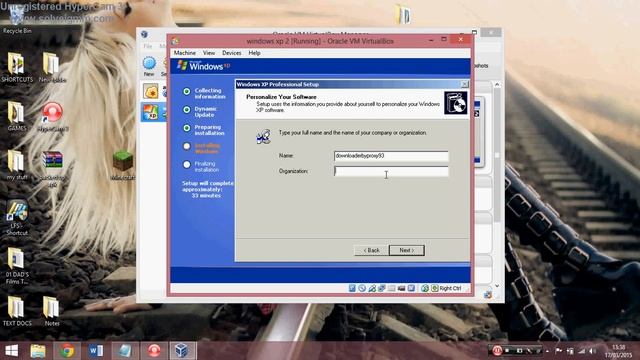Click the Back button in XP Setup
640x360 pixels.
point(371,250)
